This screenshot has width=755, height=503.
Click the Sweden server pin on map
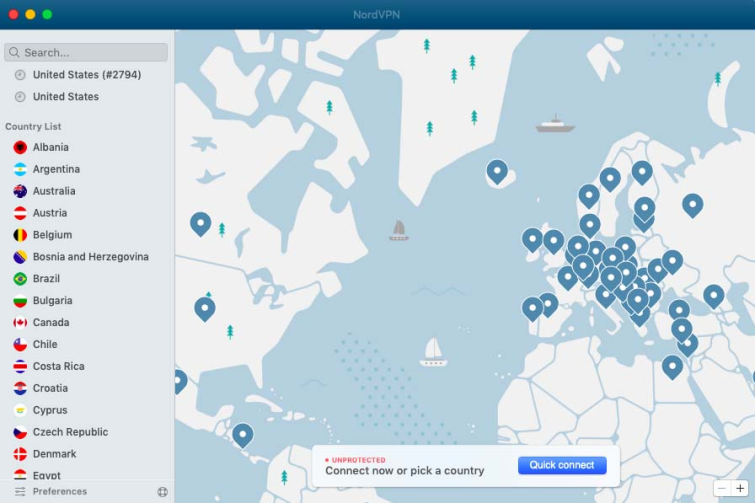(610, 179)
